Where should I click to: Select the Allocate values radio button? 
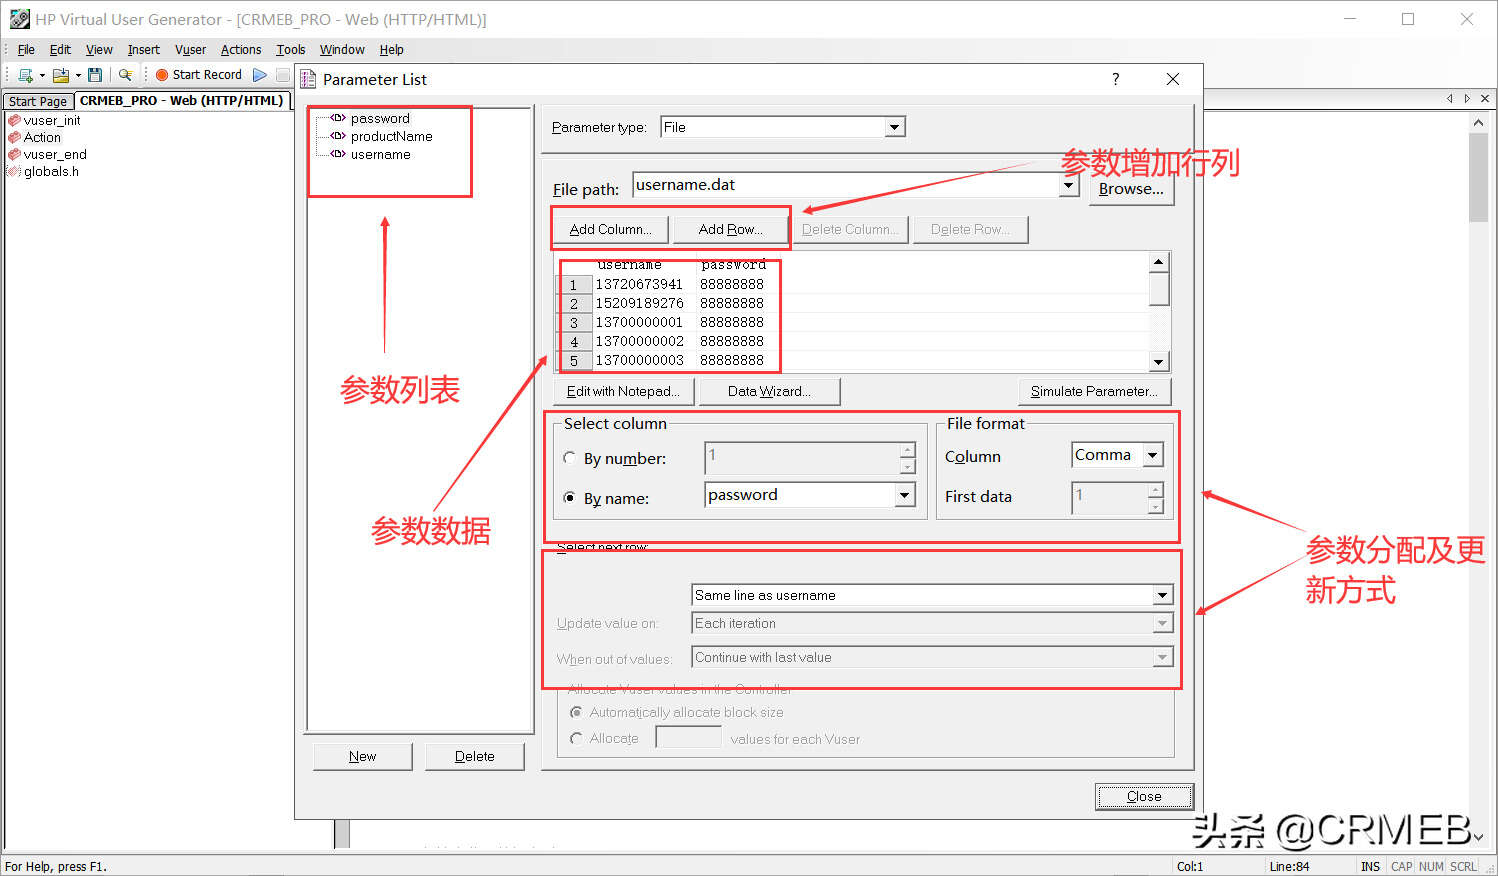pos(576,739)
